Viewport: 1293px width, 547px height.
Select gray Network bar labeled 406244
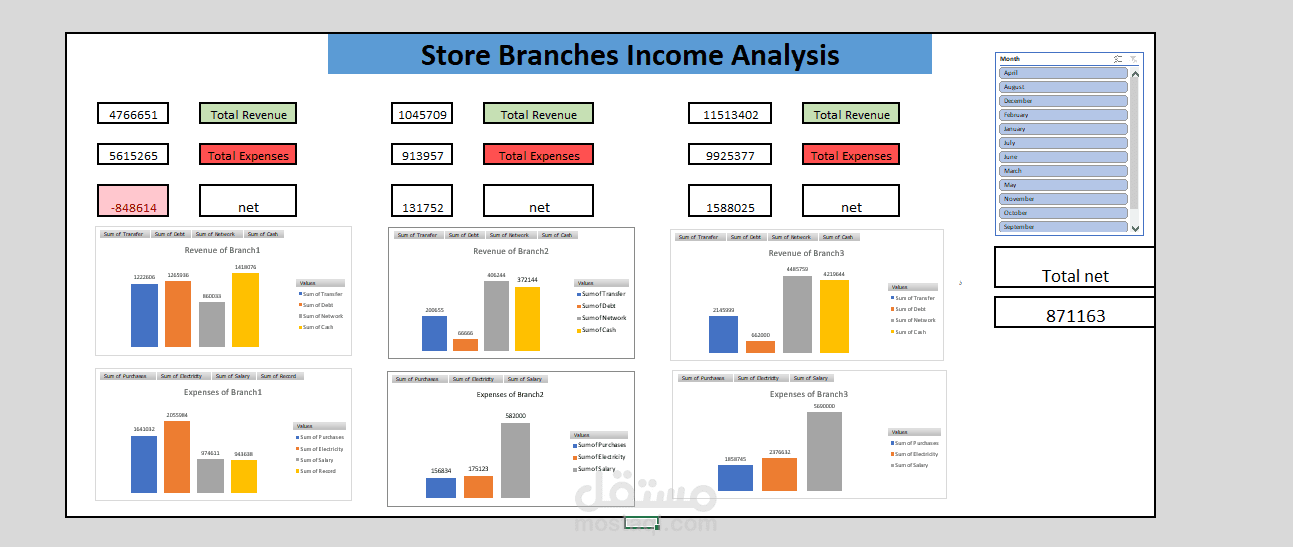(497, 316)
